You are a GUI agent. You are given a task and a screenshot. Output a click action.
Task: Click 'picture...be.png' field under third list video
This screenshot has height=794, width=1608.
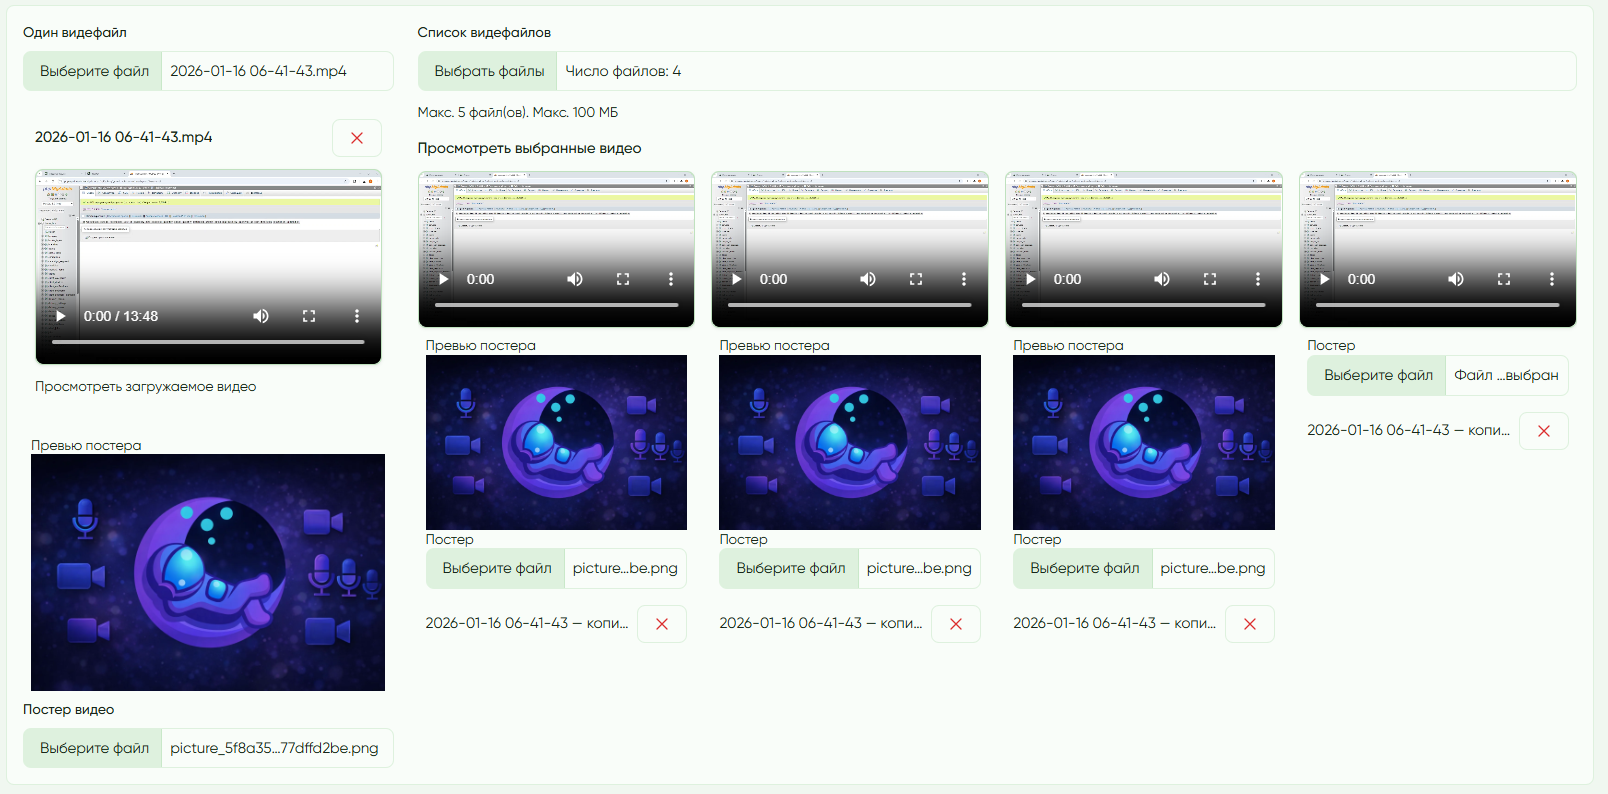[x=1213, y=568]
